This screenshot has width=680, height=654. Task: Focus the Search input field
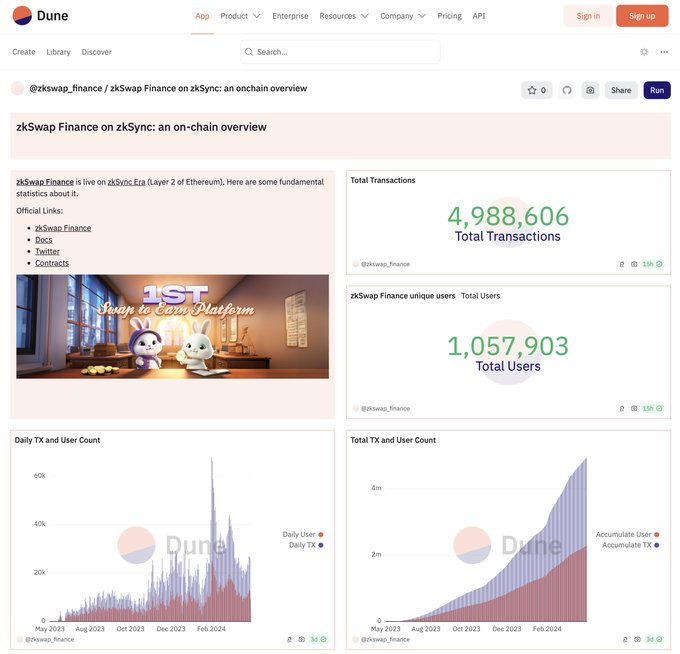[340, 52]
